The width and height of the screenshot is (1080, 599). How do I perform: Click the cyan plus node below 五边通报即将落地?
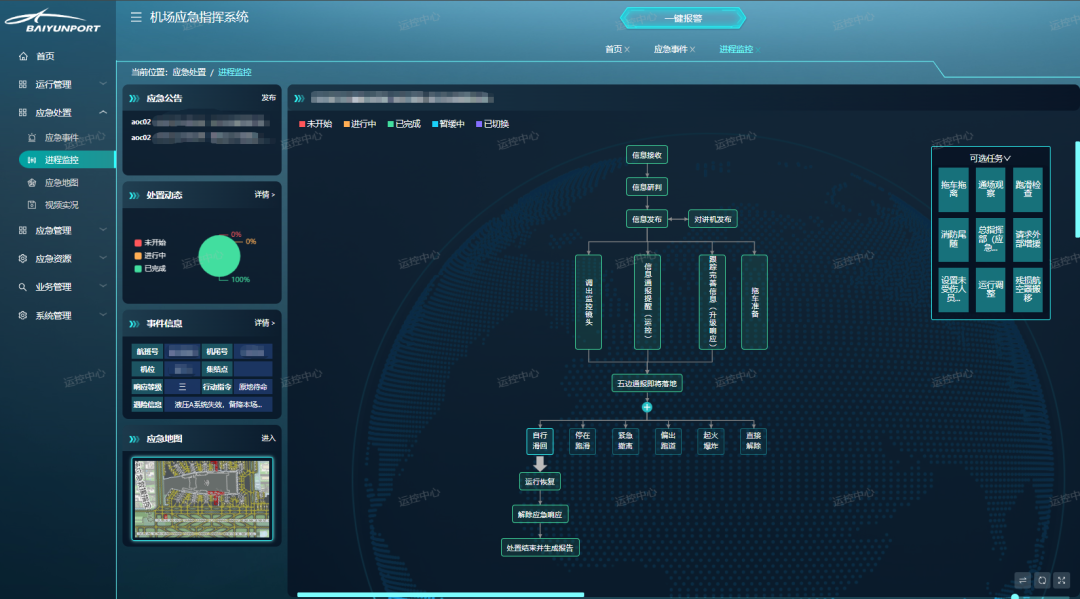click(647, 408)
